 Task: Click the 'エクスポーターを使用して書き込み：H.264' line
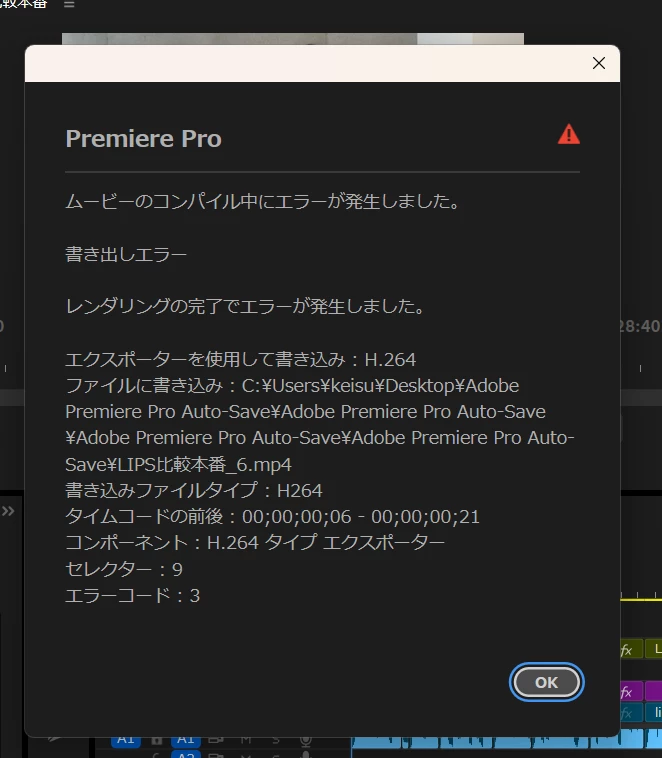click(x=240, y=359)
